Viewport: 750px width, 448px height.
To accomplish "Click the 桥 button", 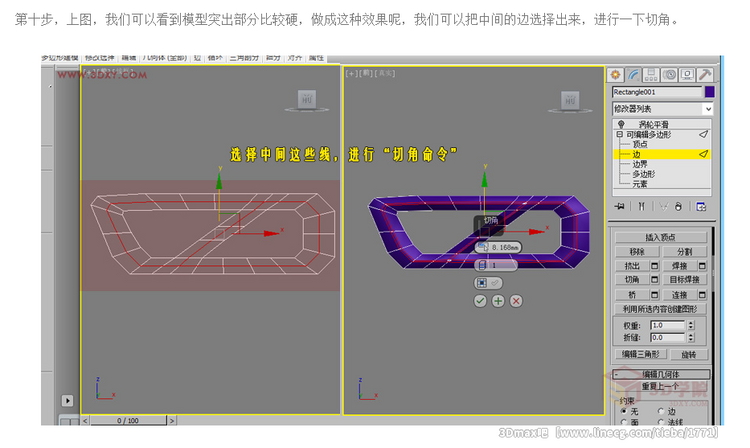I will point(632,295).
